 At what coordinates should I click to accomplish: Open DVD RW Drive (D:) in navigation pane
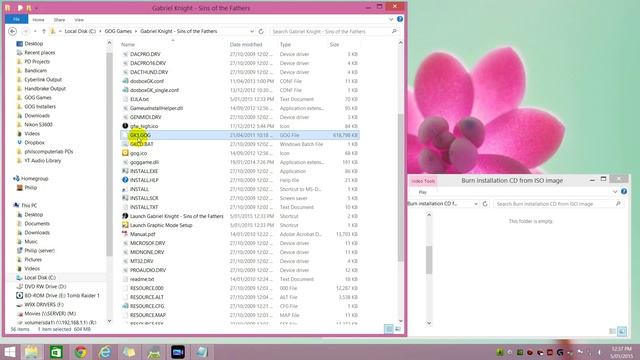click(x=45, y=287)
